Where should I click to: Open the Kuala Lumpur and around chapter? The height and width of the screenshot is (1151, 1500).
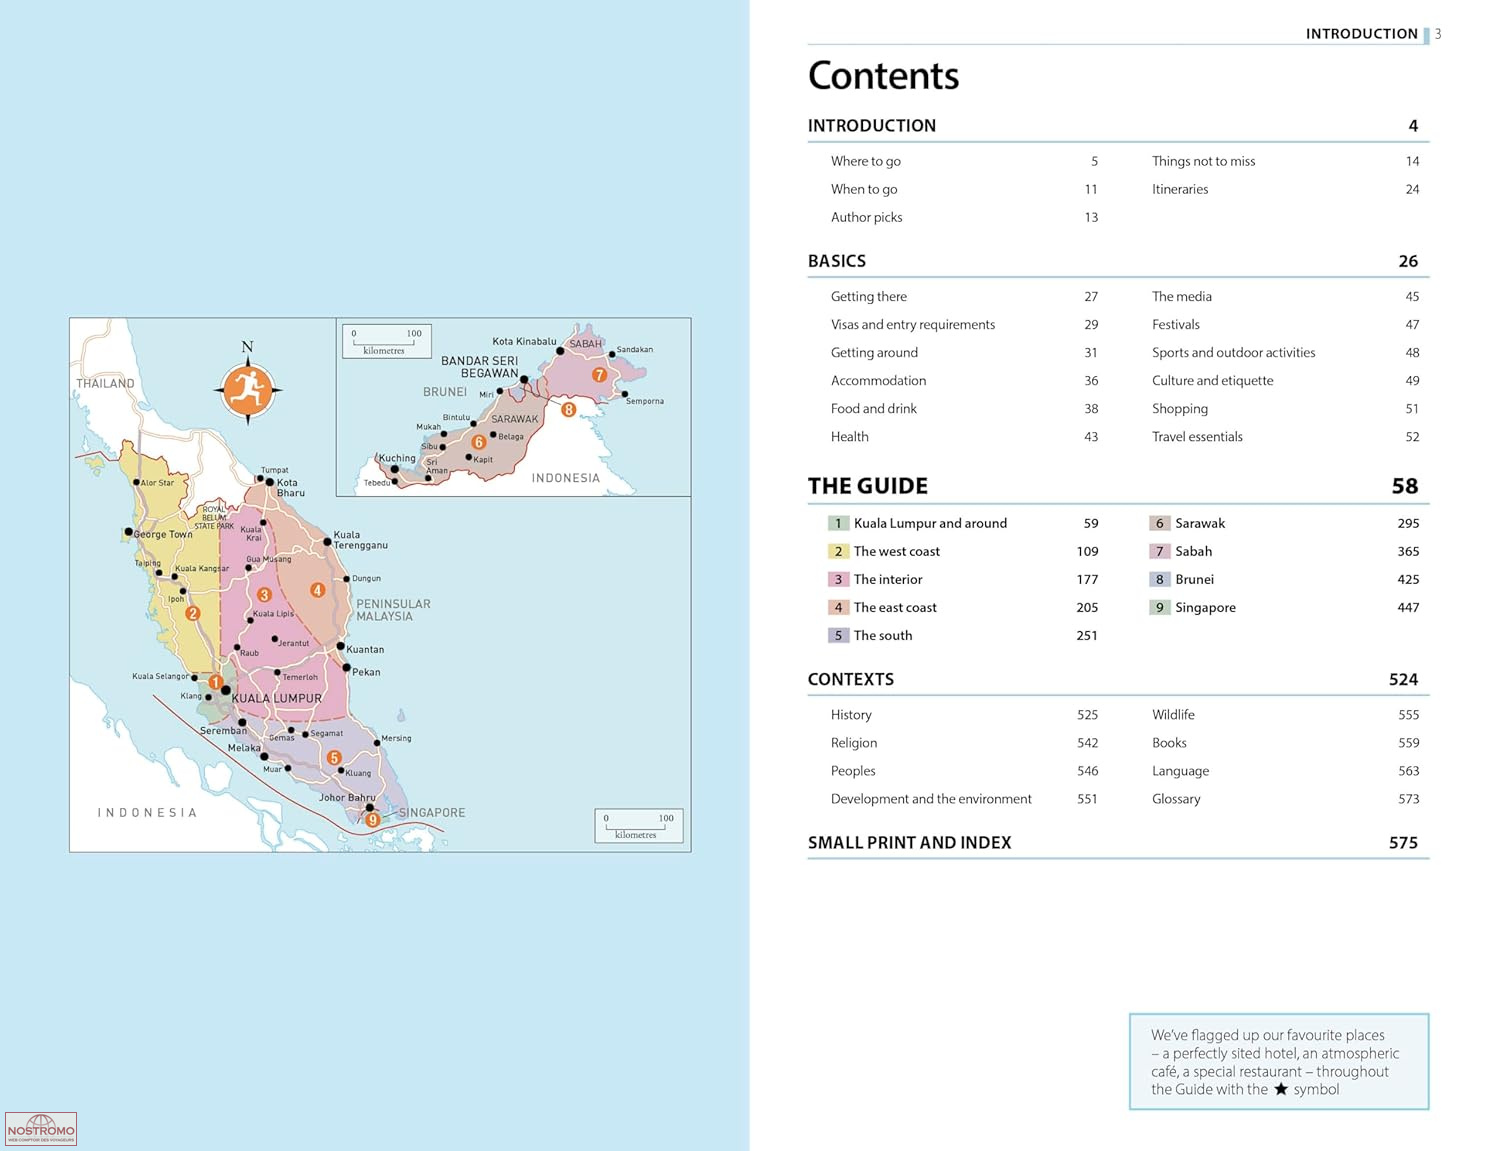[930, 523]
